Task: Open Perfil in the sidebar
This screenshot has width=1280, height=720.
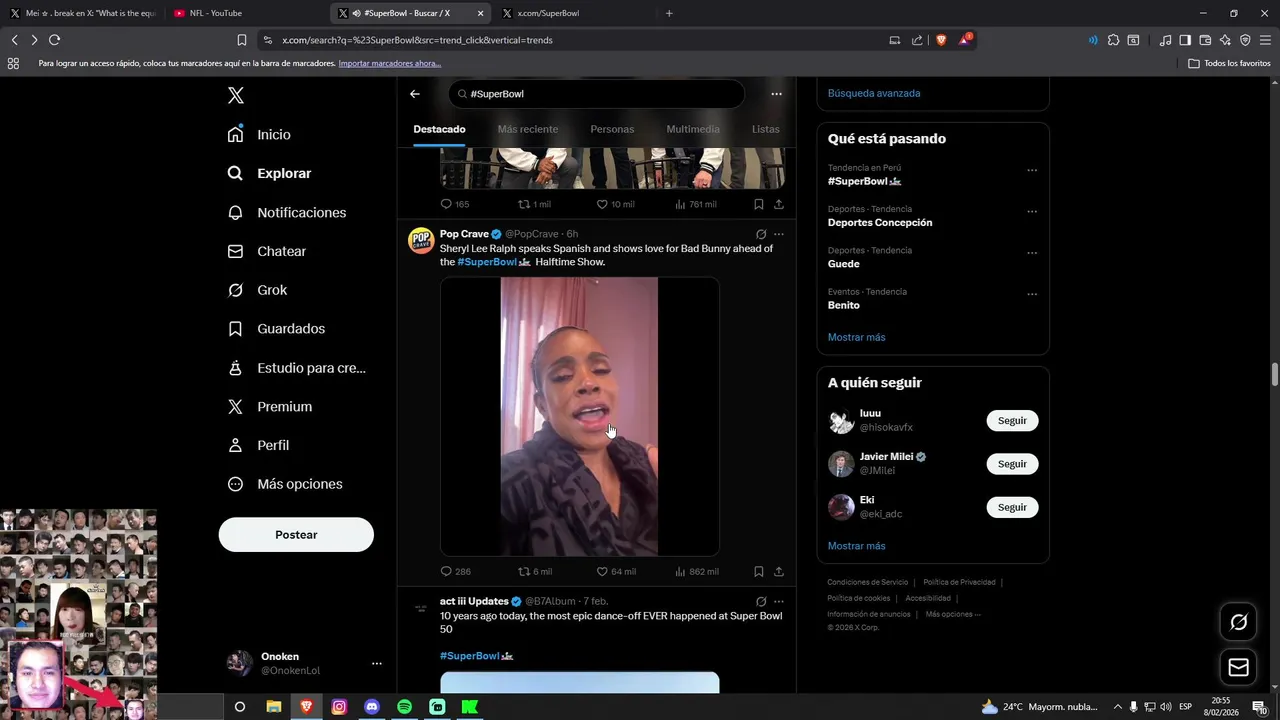Action: tap(258, 445)
